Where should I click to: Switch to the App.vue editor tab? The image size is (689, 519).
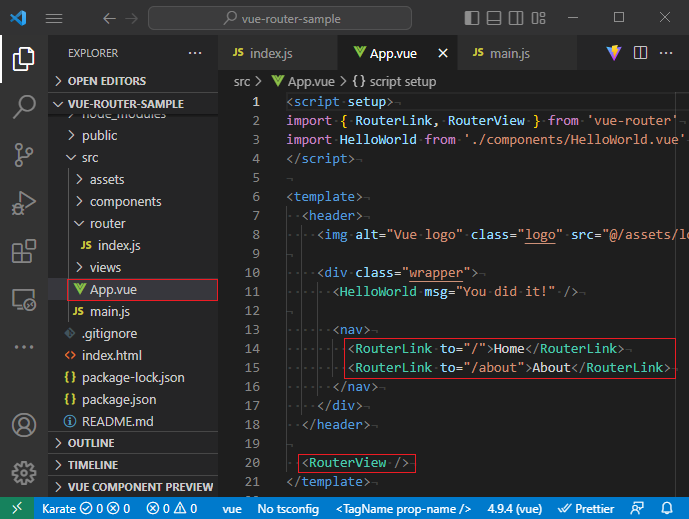(397, 53)
